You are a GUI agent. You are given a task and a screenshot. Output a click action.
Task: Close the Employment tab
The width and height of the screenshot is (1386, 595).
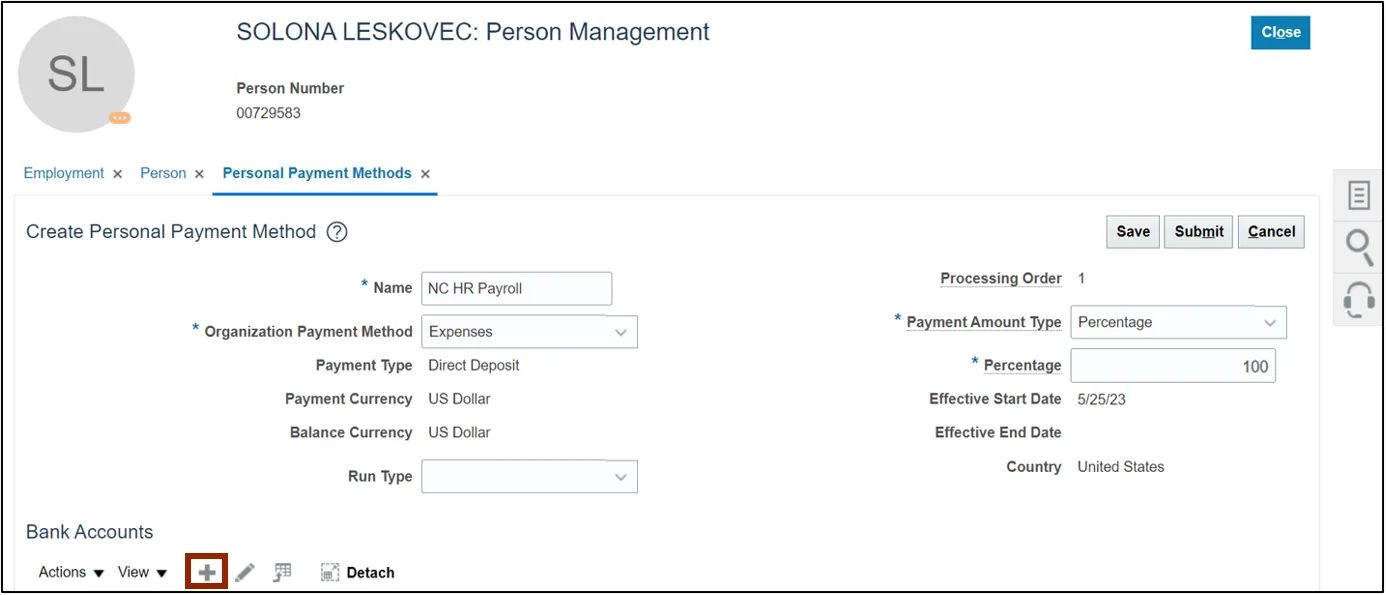[117, 174]
